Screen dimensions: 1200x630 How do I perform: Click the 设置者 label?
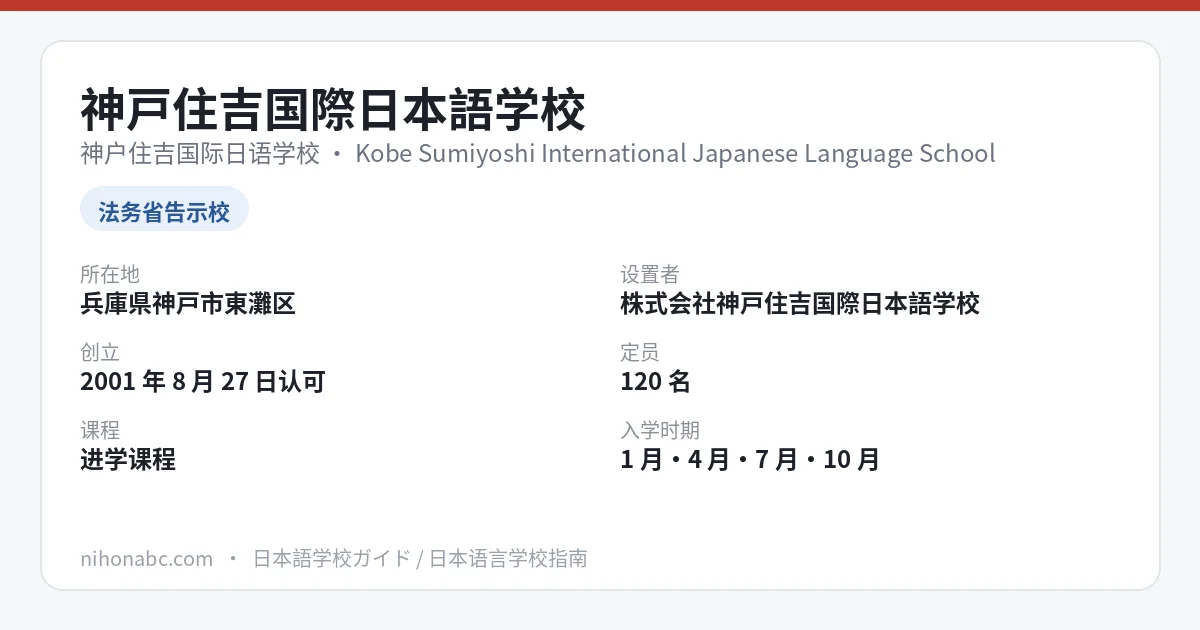(650, 274)
